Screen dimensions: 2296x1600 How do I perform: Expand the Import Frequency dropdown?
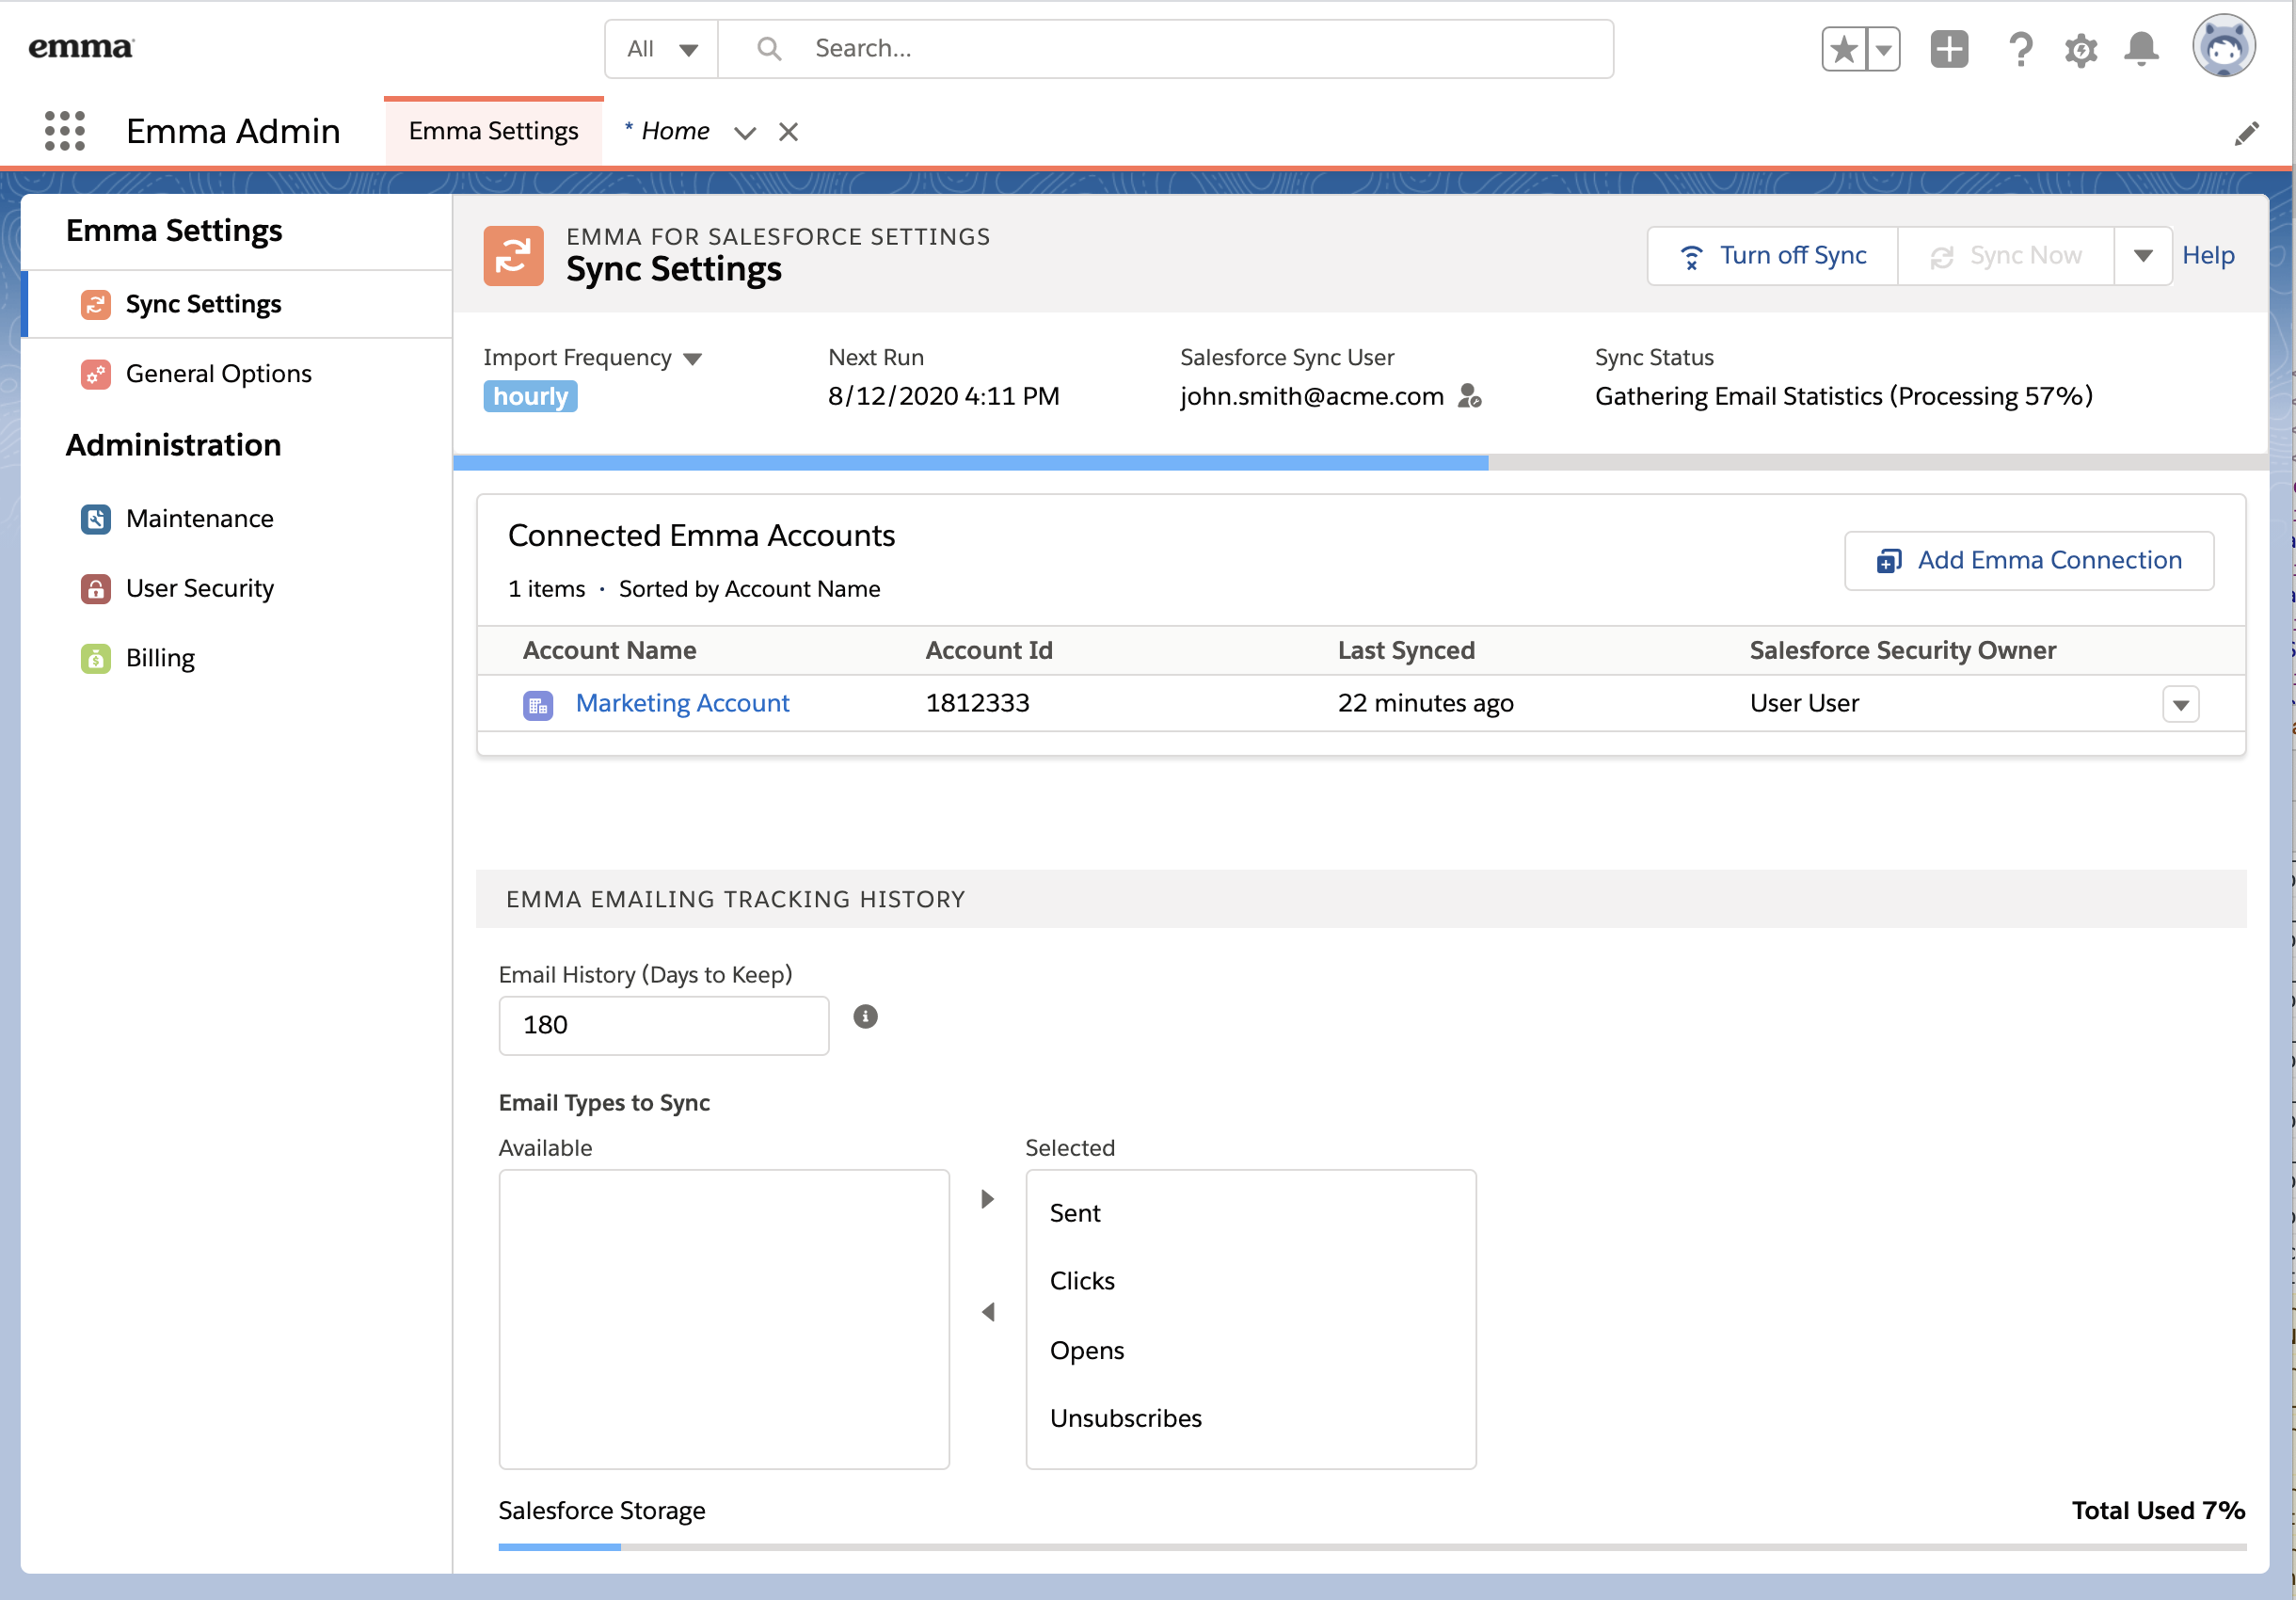point(692,359)
